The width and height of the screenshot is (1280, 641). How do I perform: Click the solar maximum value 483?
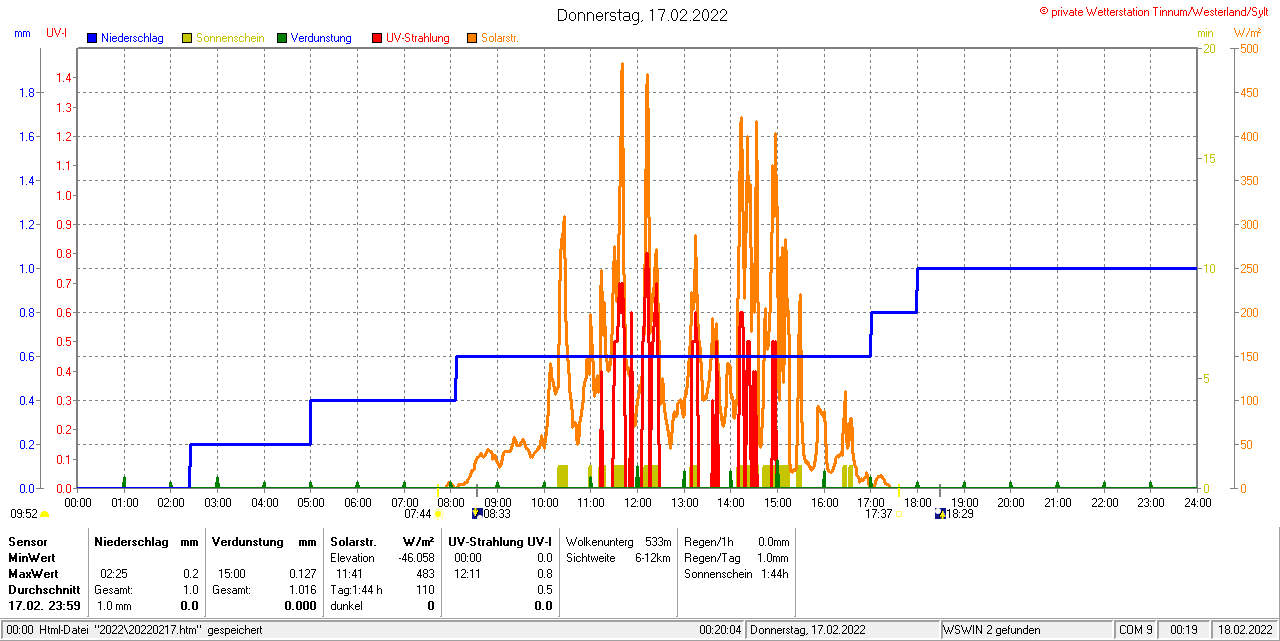(425, 574)
